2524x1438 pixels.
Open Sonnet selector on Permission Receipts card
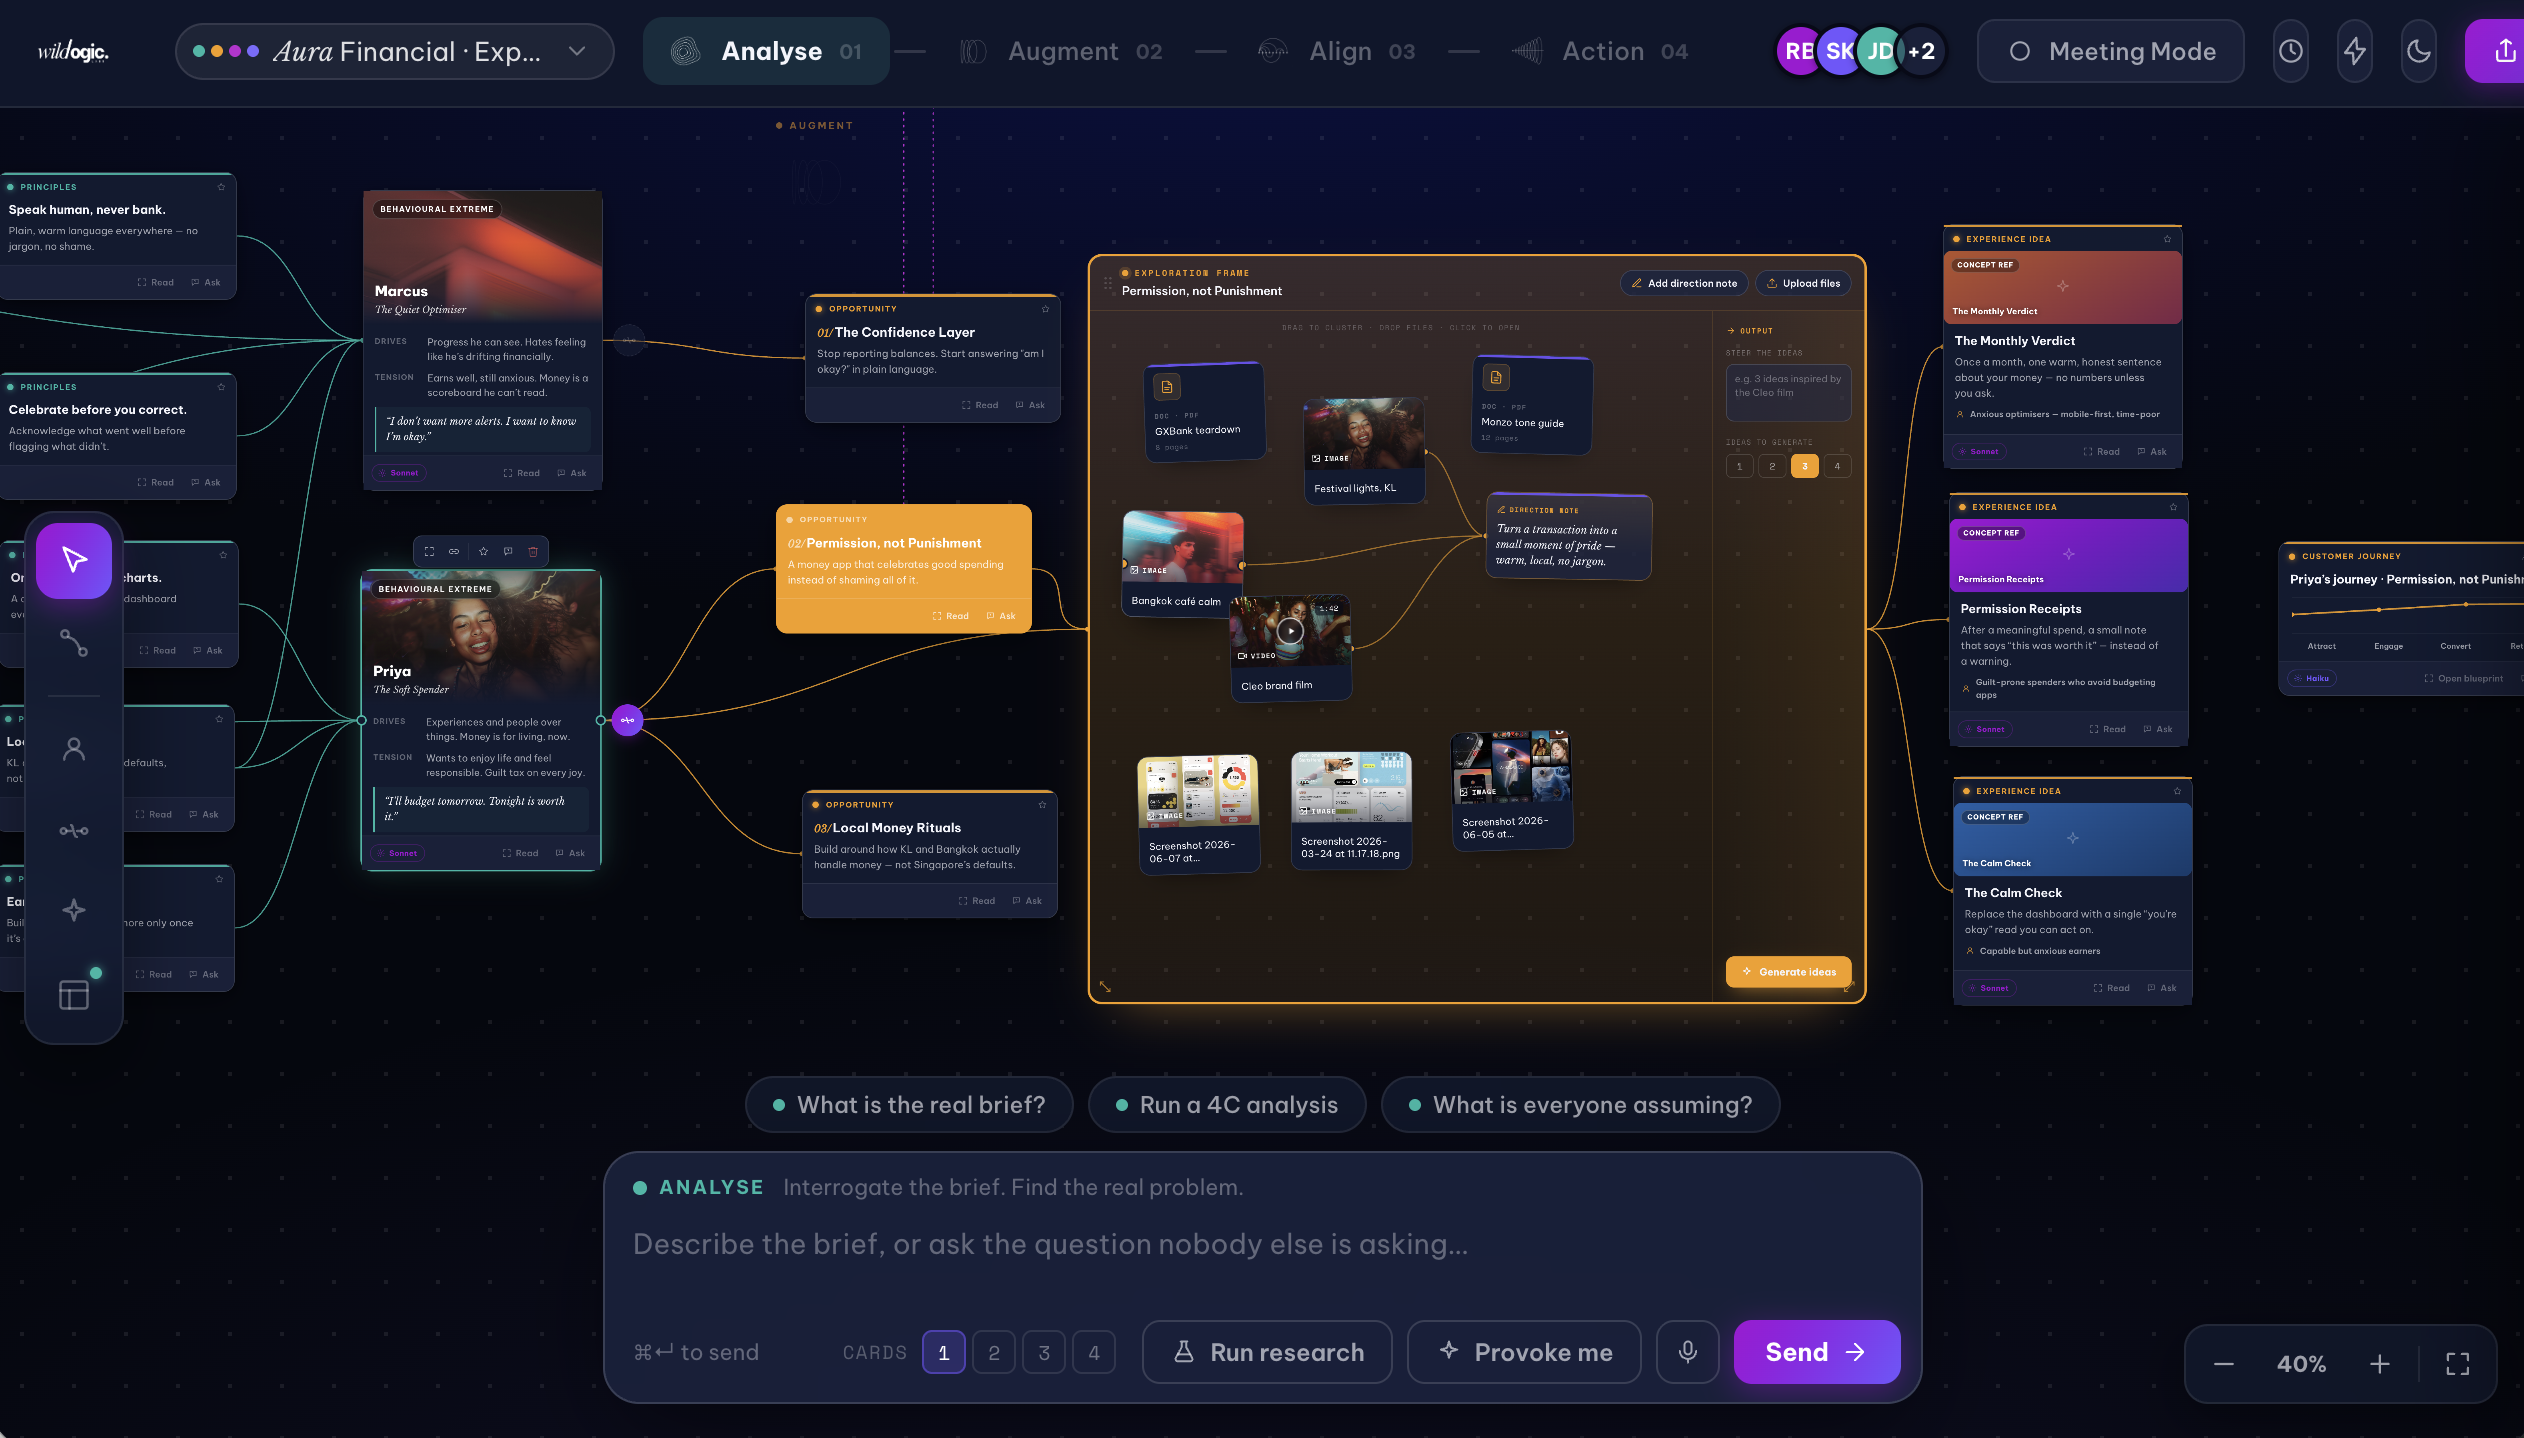(1985, 729)
